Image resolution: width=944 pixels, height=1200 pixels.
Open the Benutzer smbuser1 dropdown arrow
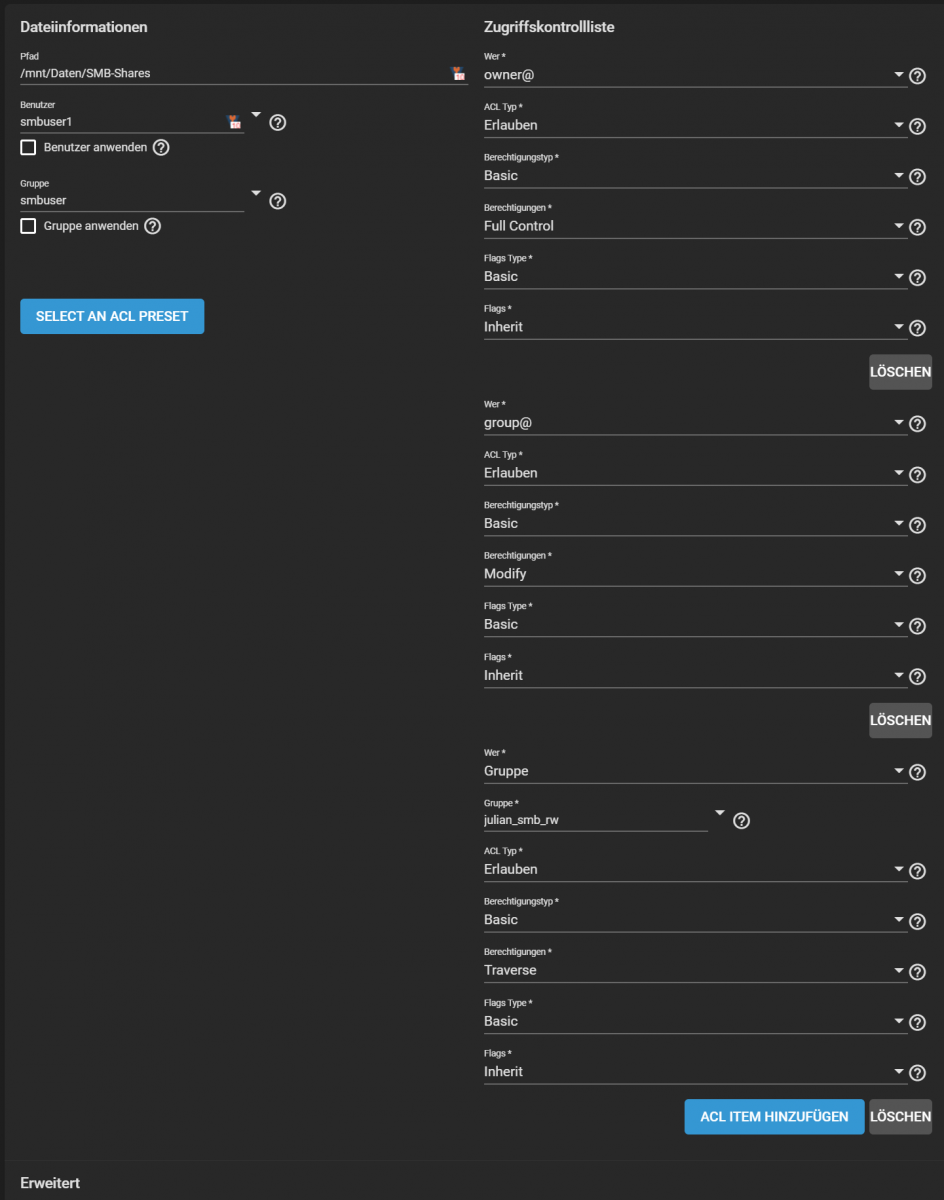[x=255, y=115]
